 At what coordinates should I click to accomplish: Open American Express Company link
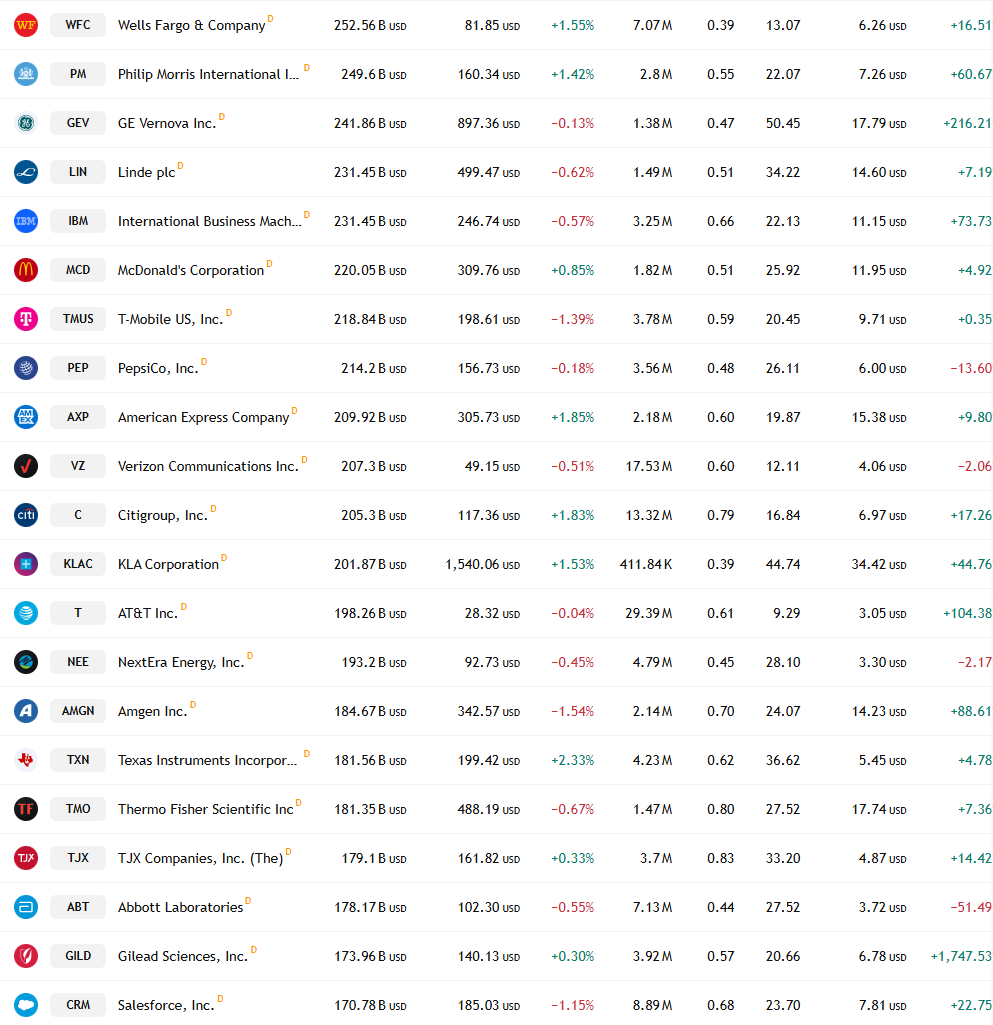(203, 418)
